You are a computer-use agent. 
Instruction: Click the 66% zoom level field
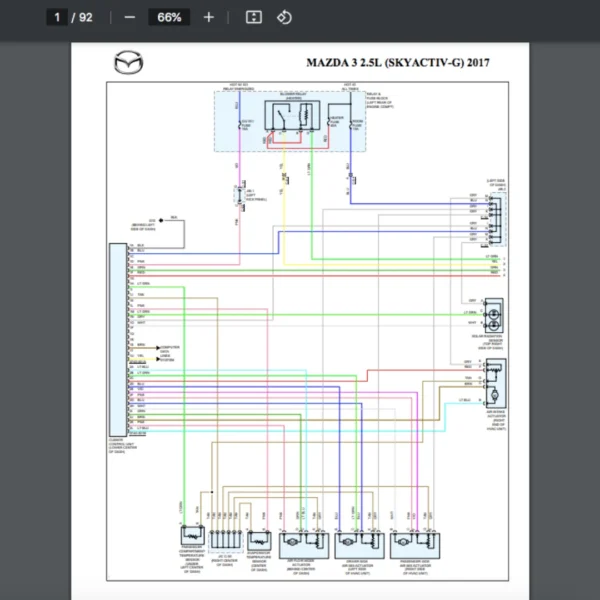click(x=169, y=17)
